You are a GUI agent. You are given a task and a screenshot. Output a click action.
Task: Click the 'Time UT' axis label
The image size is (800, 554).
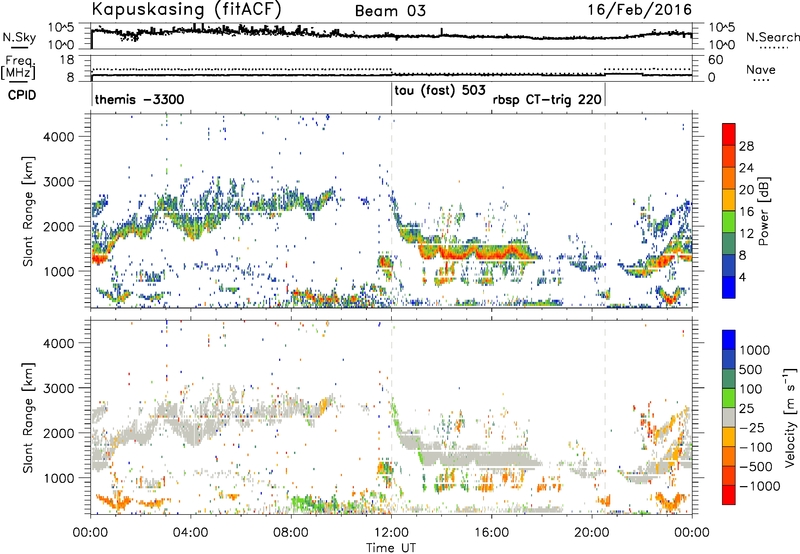point(391,548)
